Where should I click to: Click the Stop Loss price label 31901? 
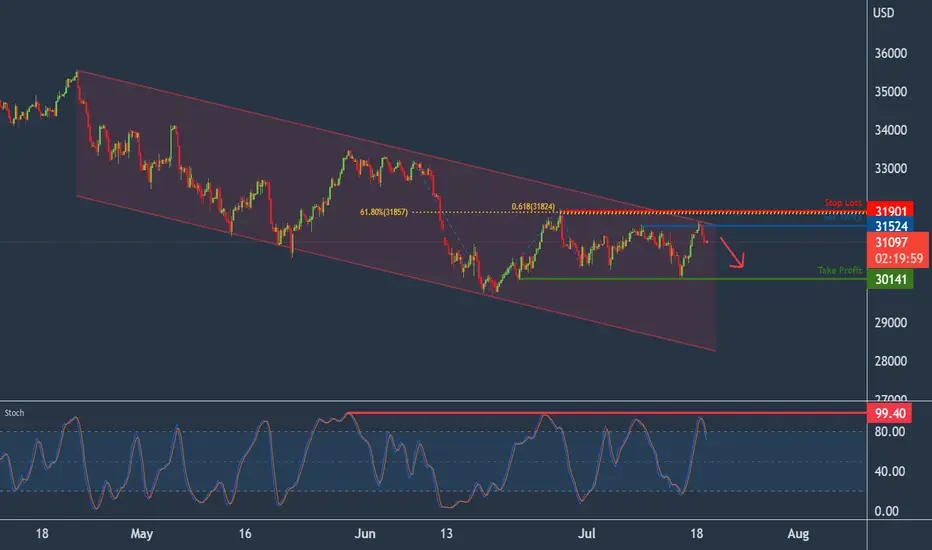(x=890, y=211)
